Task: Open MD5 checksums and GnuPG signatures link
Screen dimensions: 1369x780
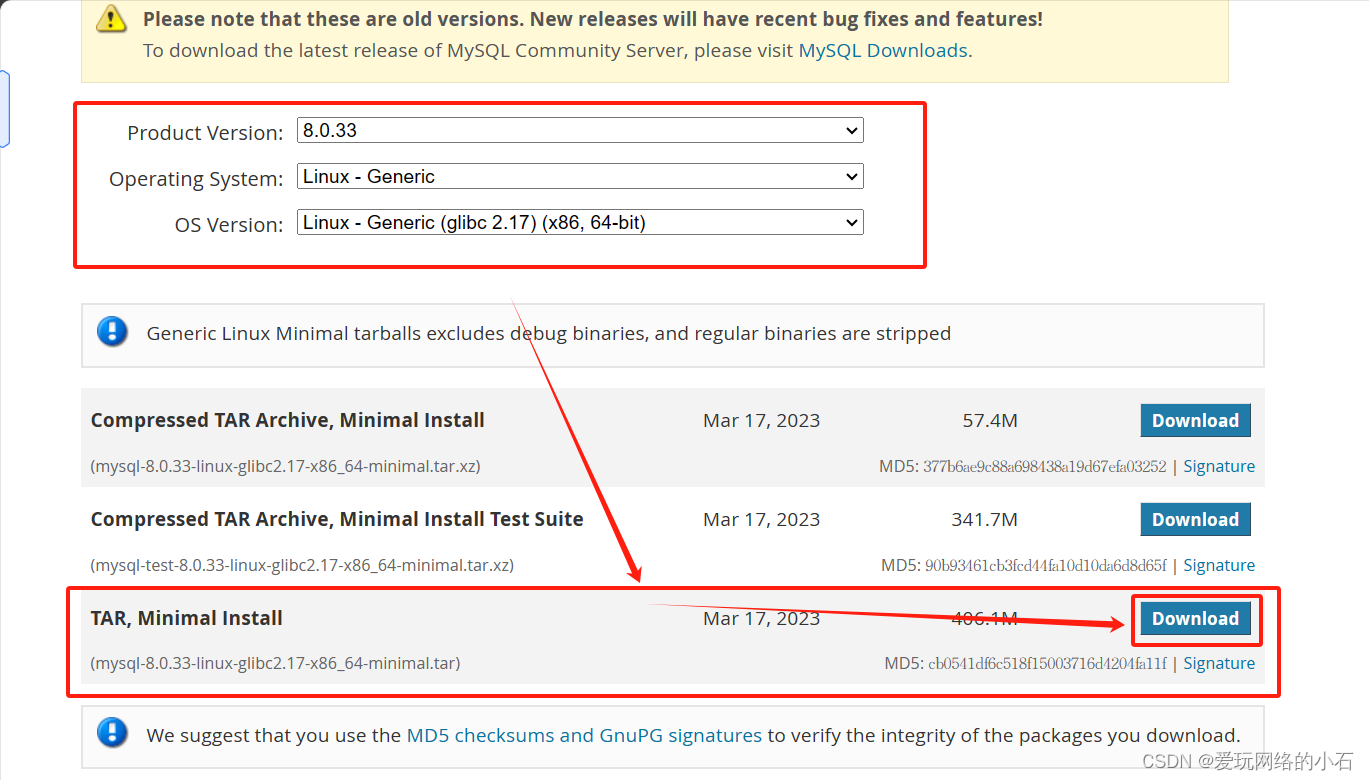Action: (584, 735)
